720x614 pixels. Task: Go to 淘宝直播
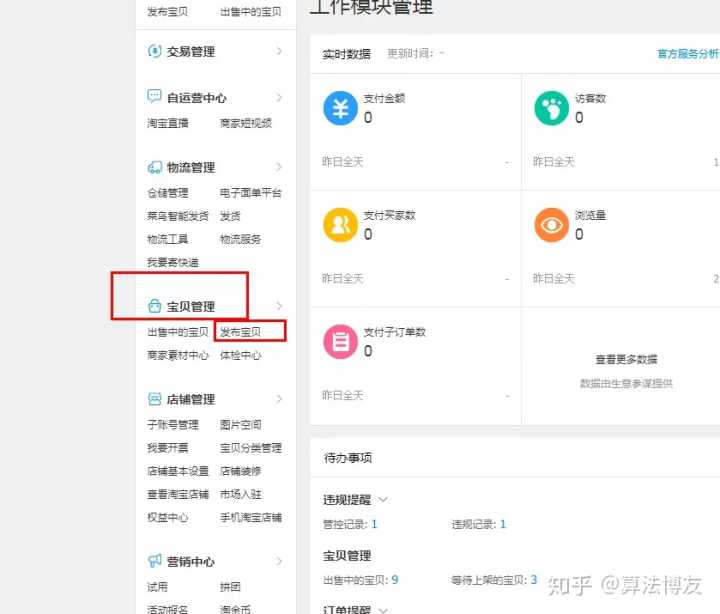click(168, 123)
